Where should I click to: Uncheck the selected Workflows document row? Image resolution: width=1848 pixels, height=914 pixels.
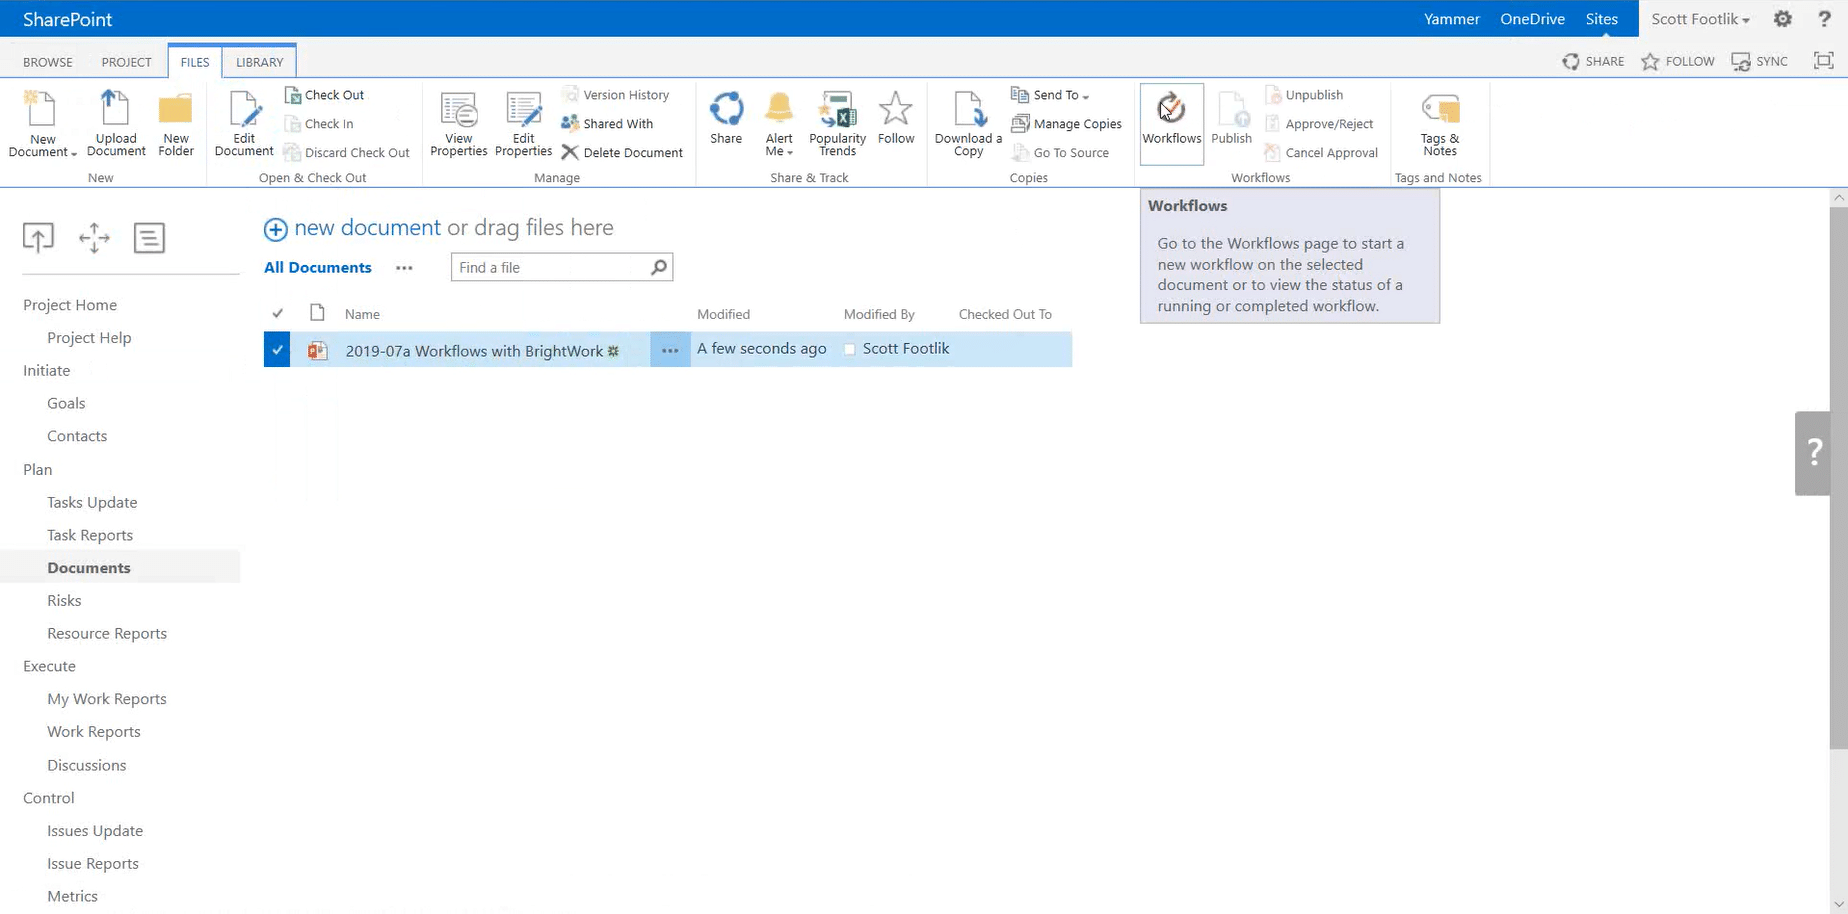277,350
